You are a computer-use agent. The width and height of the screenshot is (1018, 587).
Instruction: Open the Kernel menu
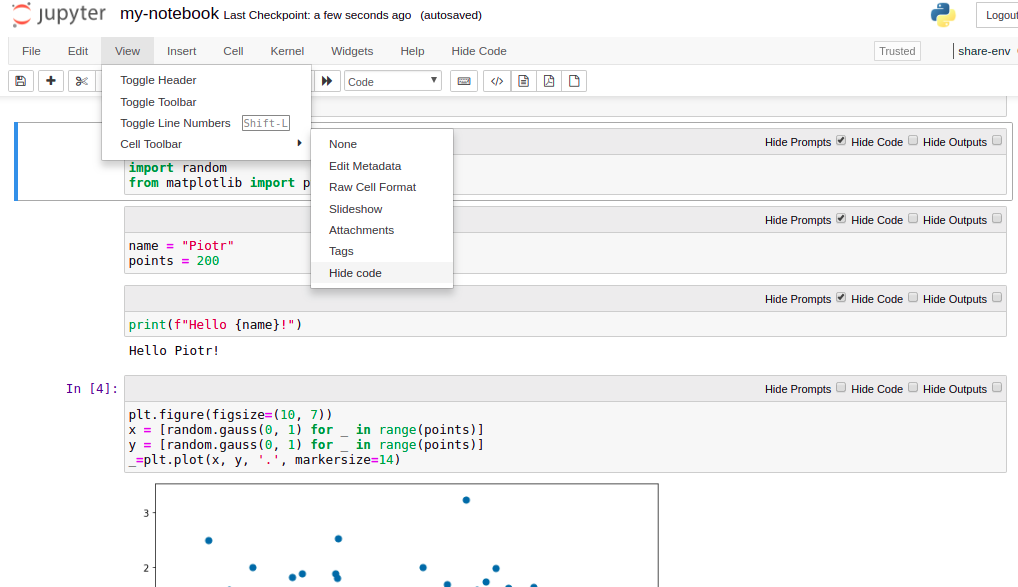point(287,51)
